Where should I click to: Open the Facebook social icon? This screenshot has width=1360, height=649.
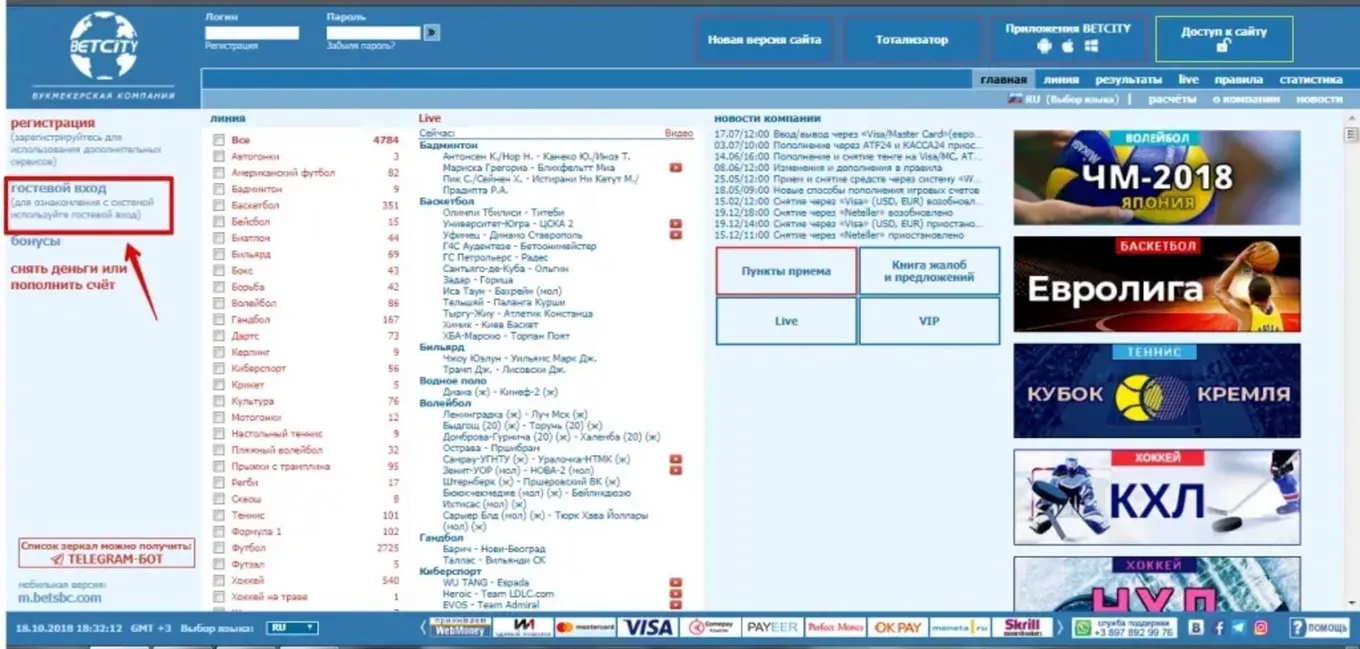(1218, 628)
